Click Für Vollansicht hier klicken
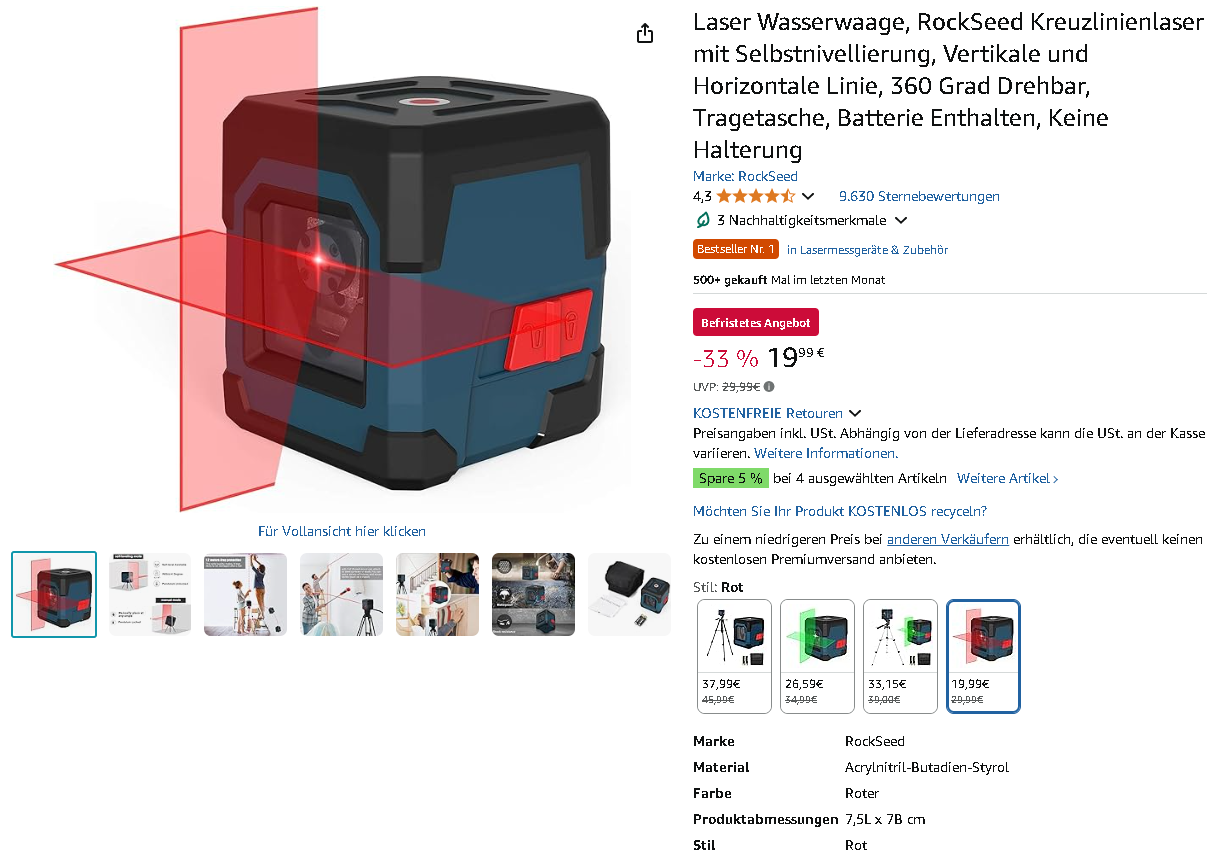This screenshot has height=858, width=1216. coord(342,531)
